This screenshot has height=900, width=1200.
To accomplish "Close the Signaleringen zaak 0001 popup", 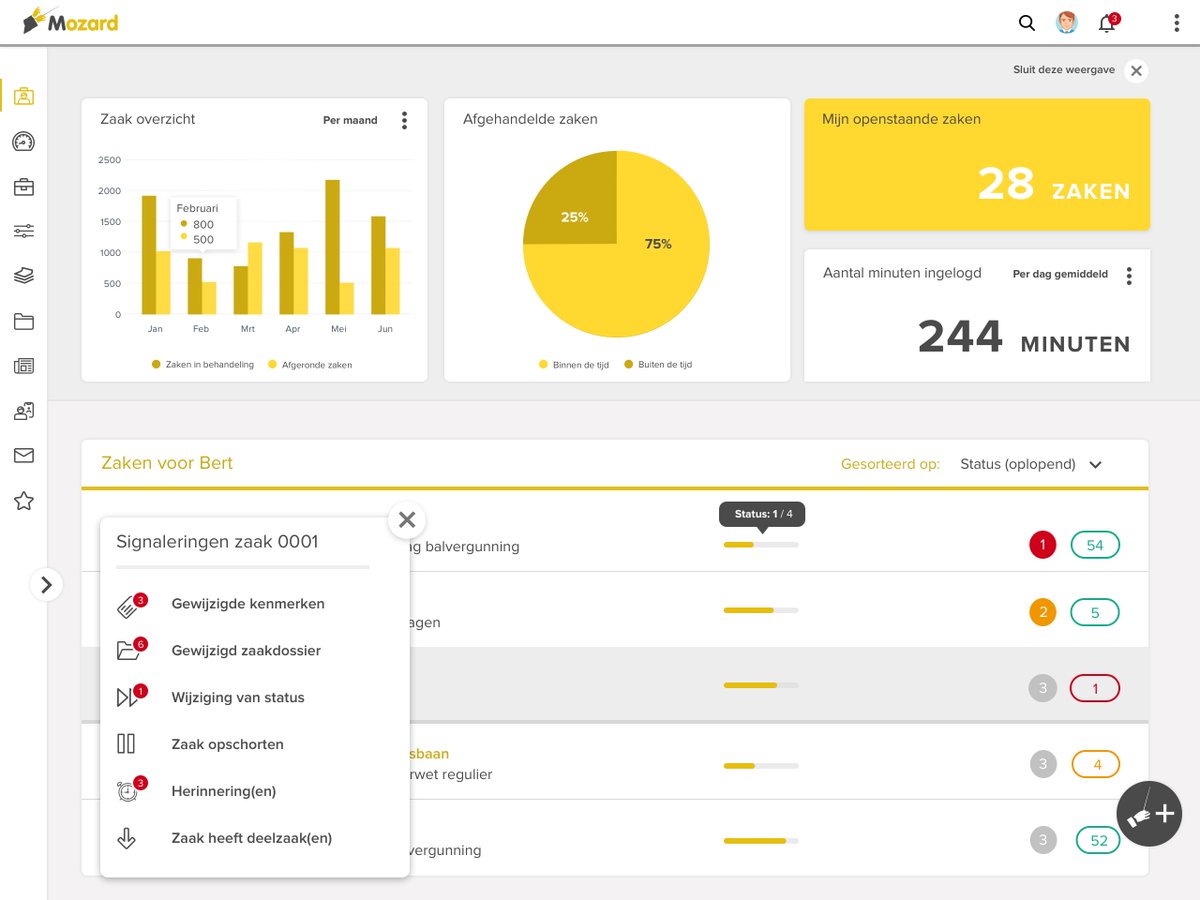I will click(407, 520).
